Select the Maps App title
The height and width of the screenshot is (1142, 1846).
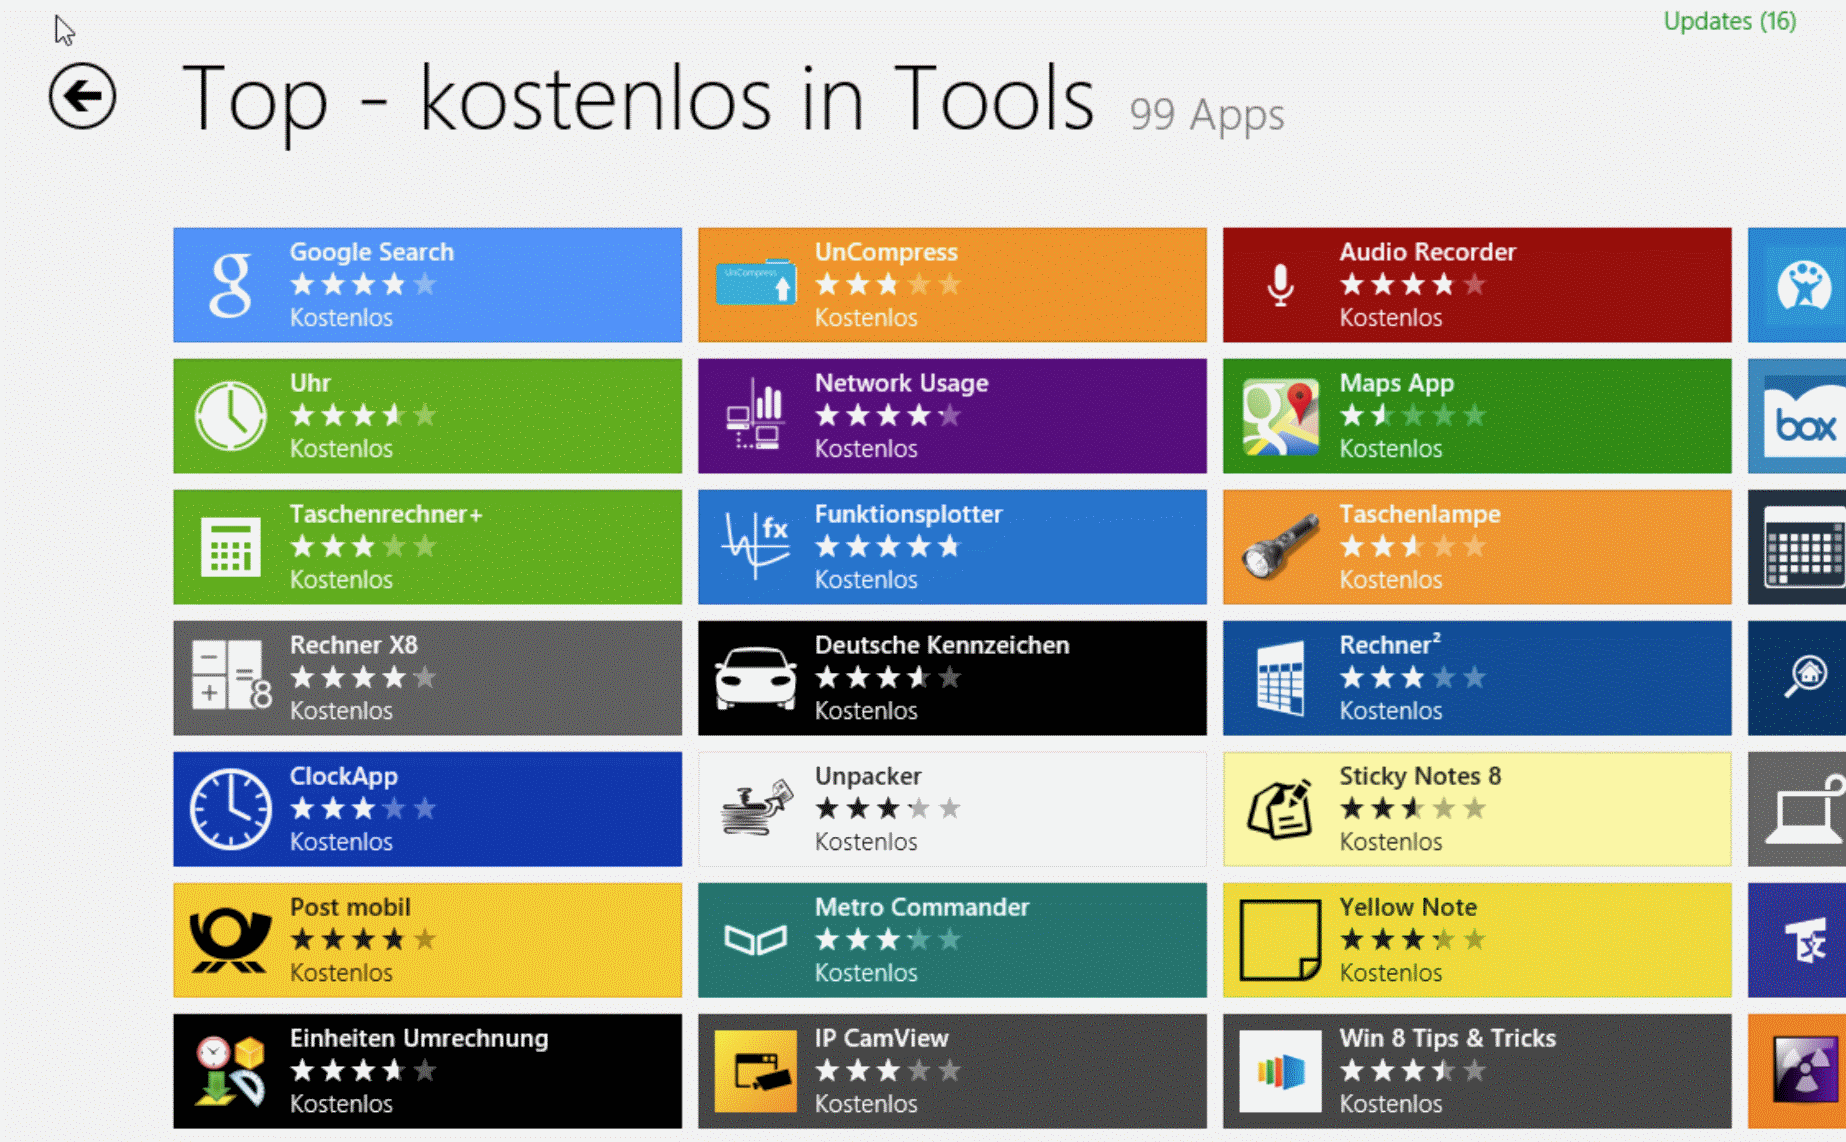pyautogui.click(x=1396, y=383)
